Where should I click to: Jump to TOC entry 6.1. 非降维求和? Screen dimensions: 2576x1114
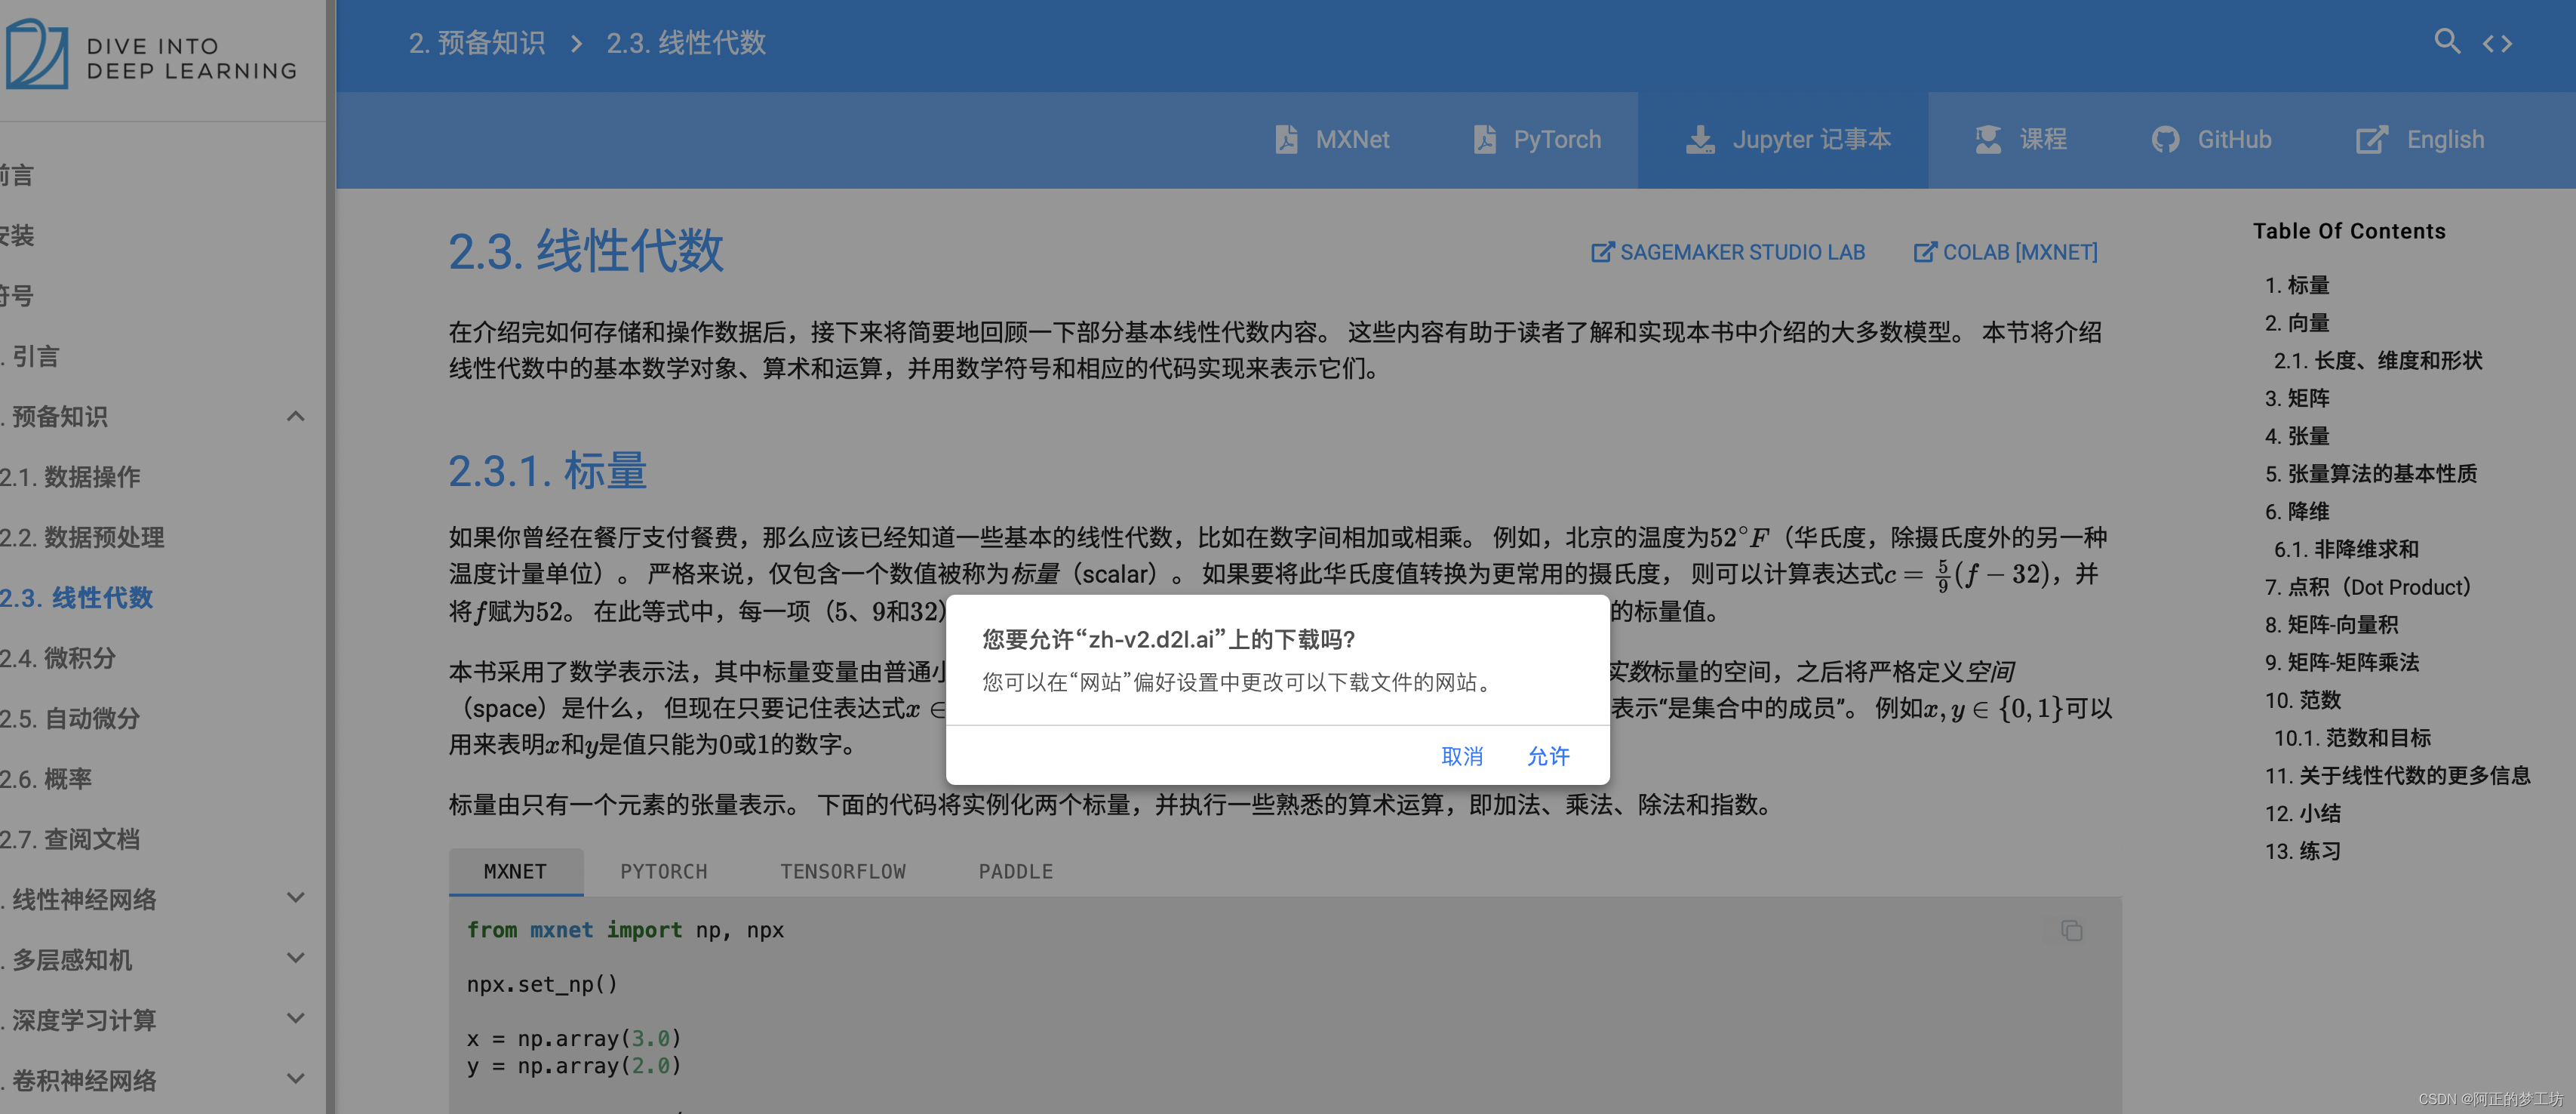pyautogui.click(x=2346, y=549)
